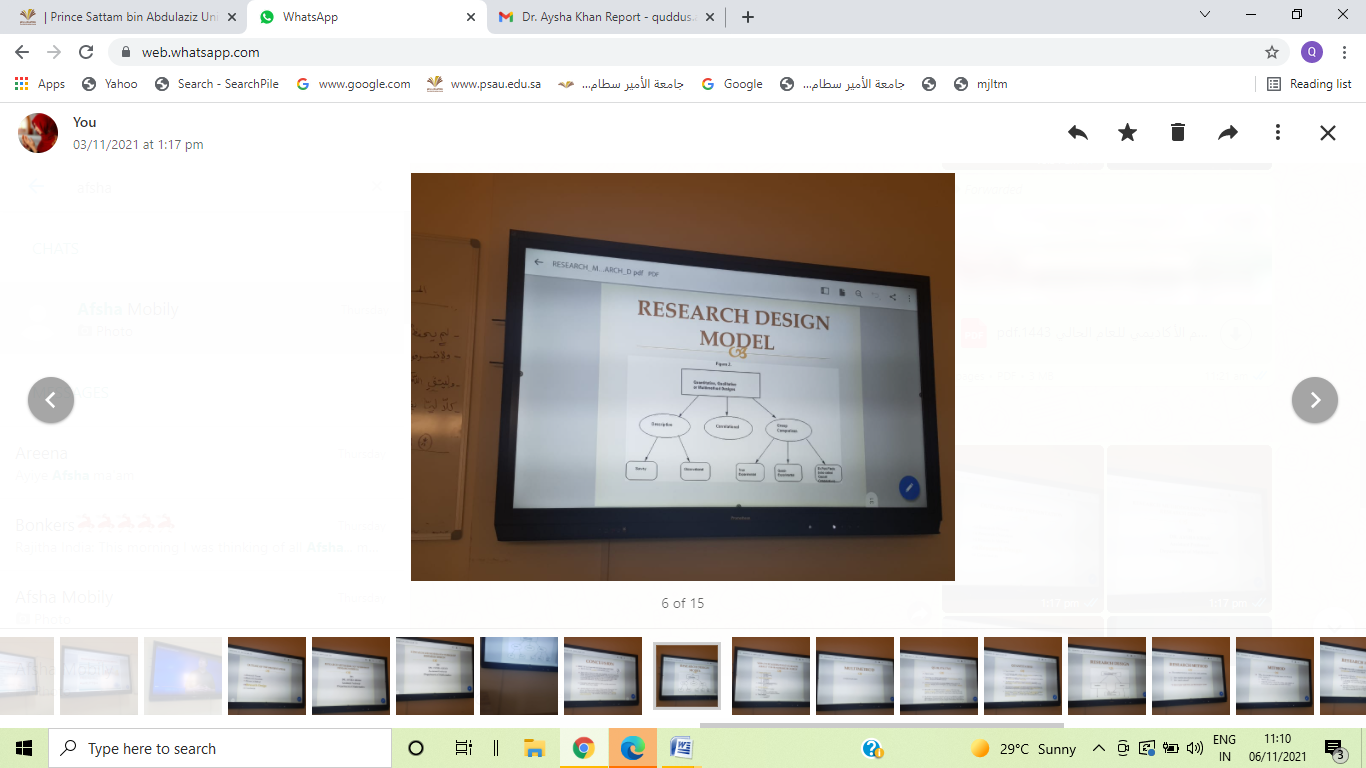This screenshot has width=1366, height=768.
Task: Show hidden system tray icons
Action: pyautogui.click(x=1098, y=748)
